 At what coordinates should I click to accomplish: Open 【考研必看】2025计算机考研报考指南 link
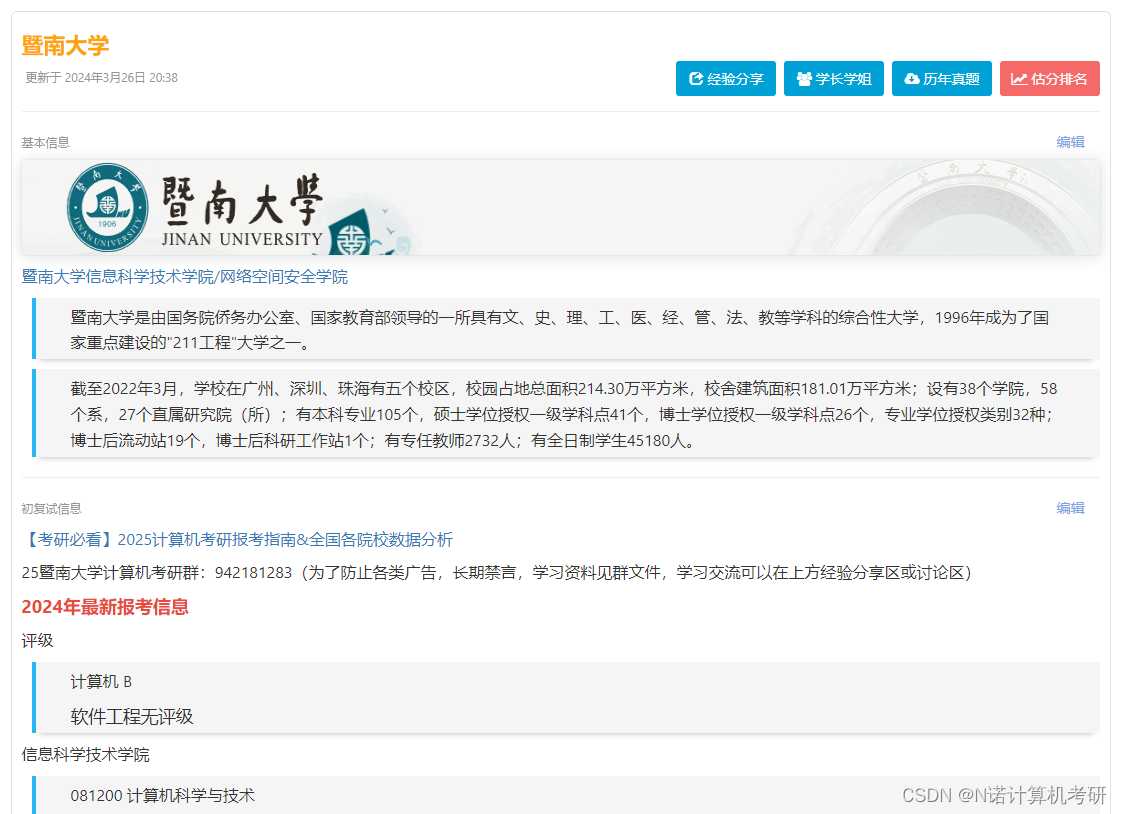click(x=237, y=540)
